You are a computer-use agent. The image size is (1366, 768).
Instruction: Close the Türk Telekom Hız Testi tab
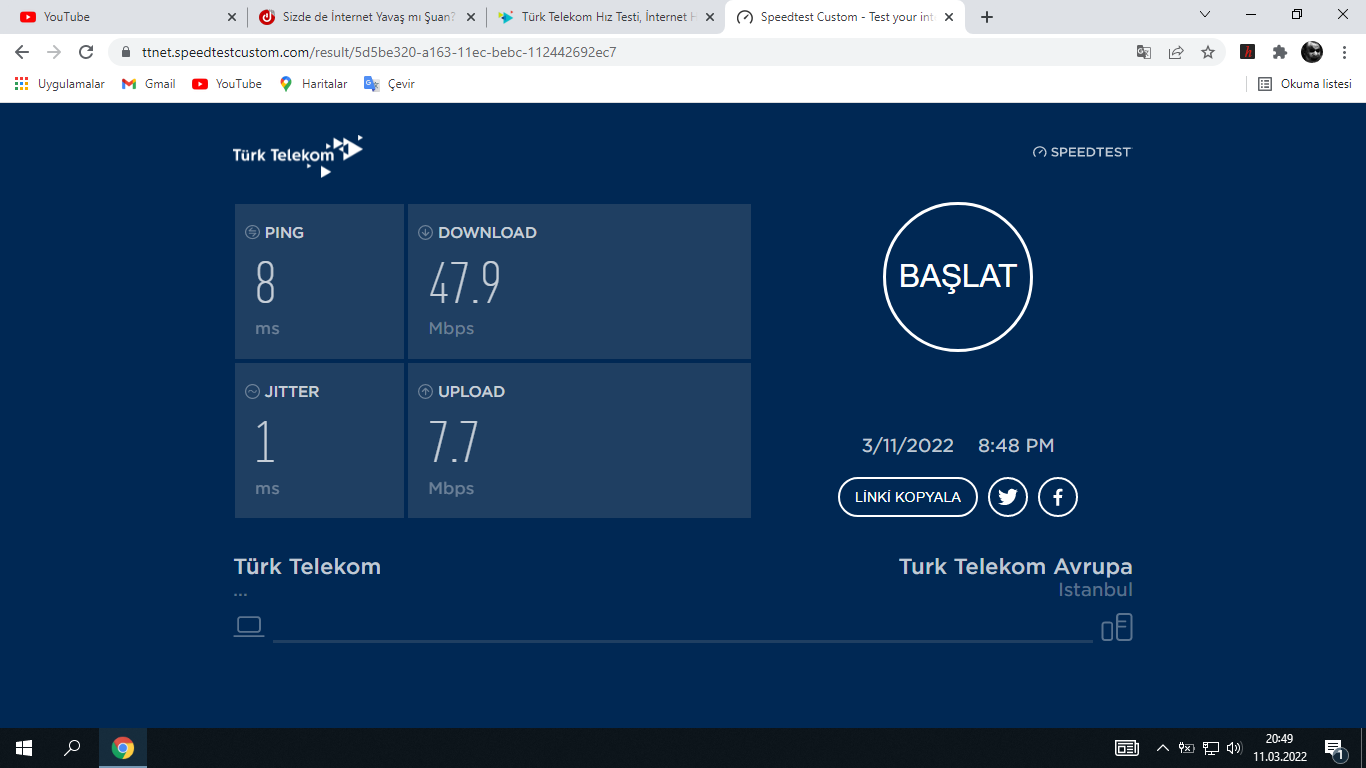tap(710, 17)
